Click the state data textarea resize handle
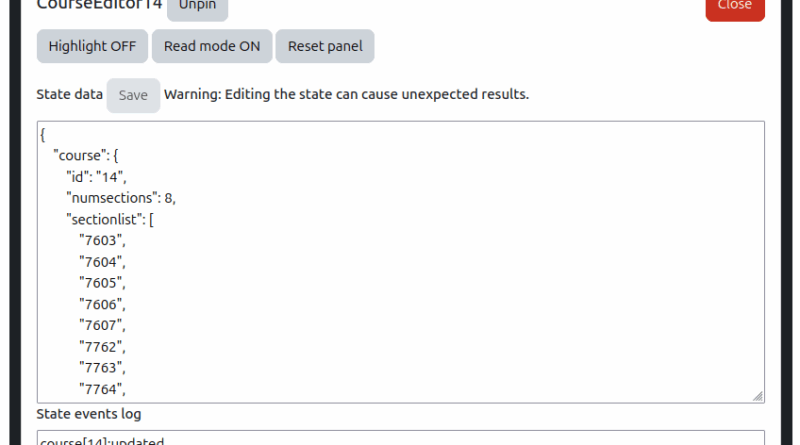Viewport: 800px width, 445px height. tap(758, 396)
